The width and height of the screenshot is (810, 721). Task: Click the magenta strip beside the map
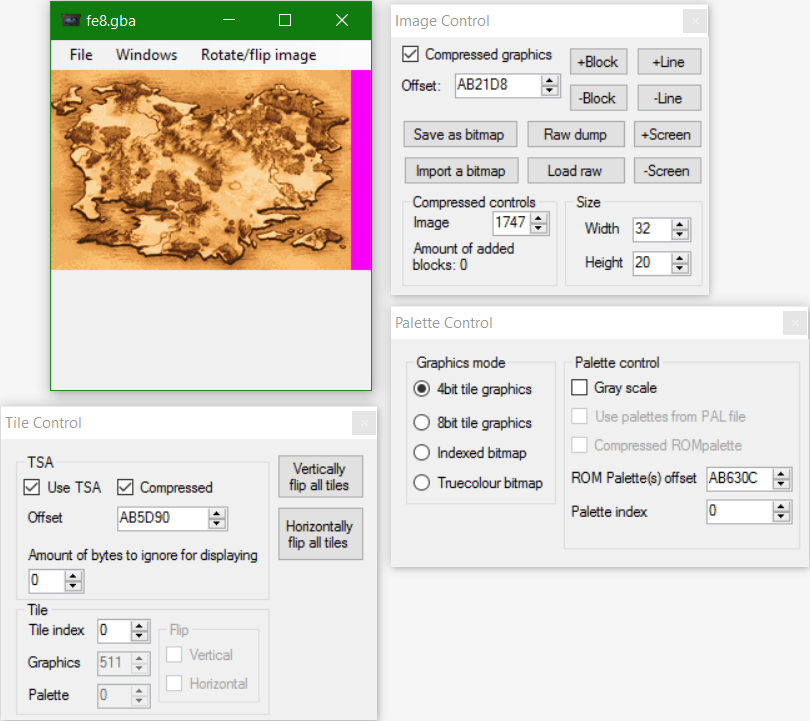(x=361, y=170)
